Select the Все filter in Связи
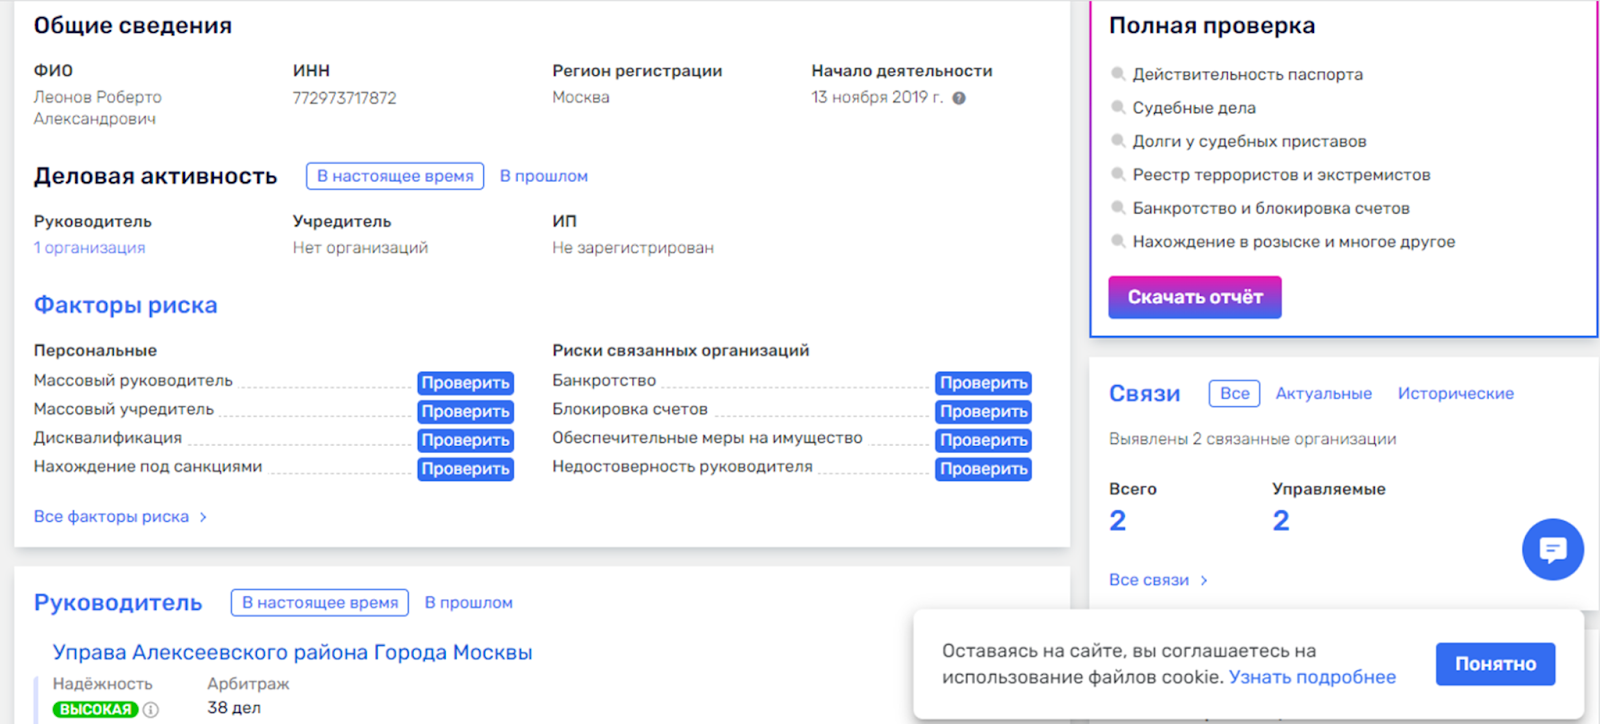The width and height of the screenshot is (1600, 724). [x=1235, y=394]
